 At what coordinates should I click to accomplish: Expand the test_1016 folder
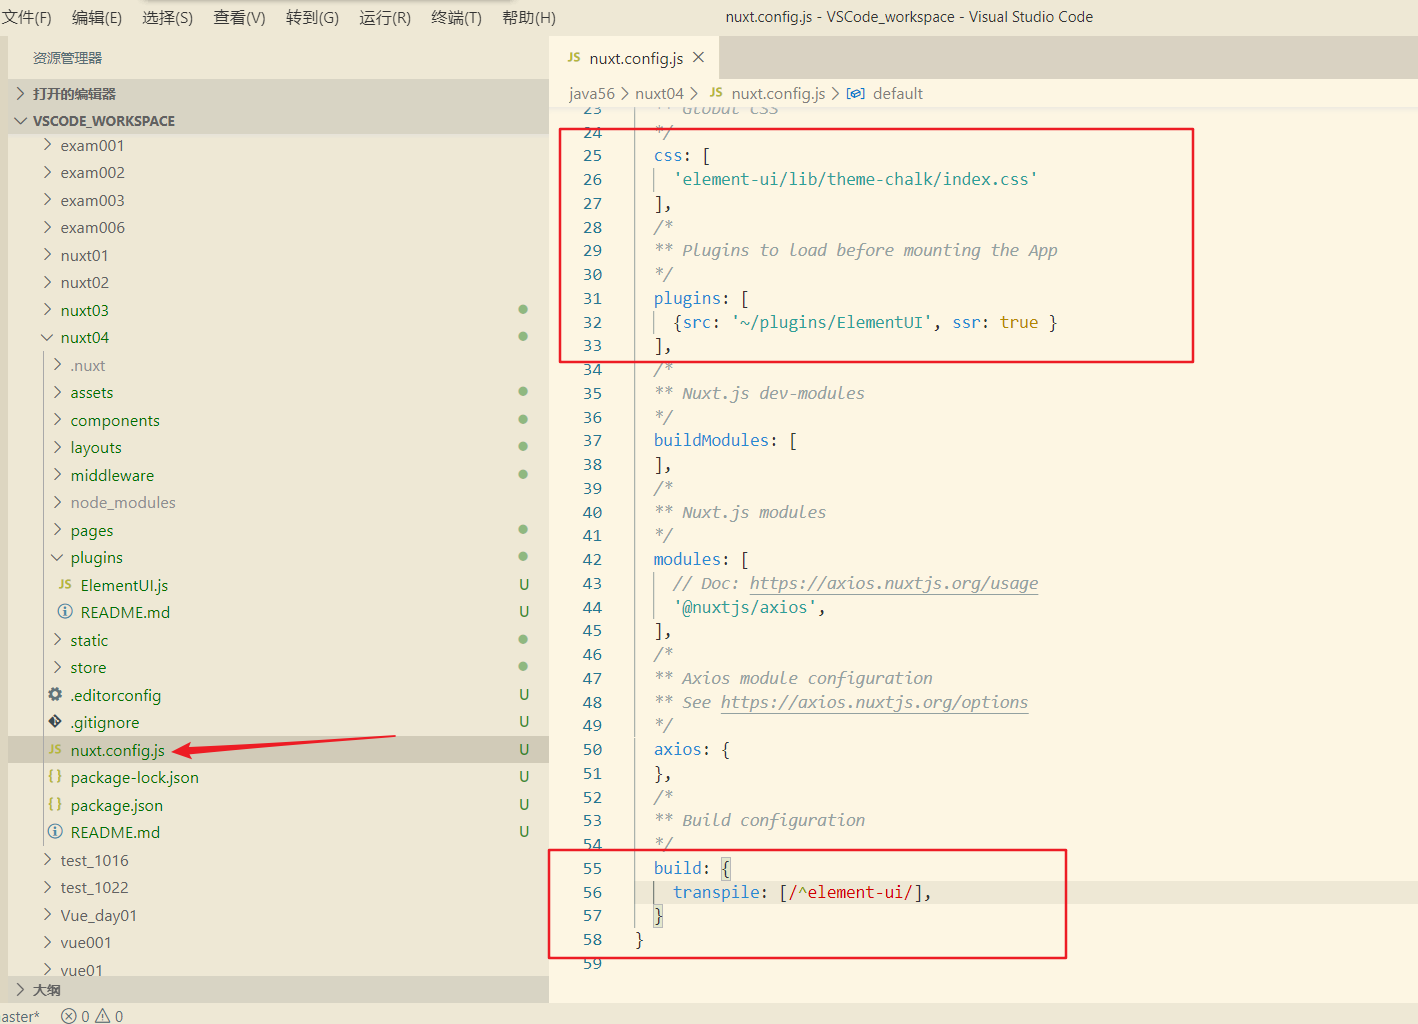tap(47, 860)
